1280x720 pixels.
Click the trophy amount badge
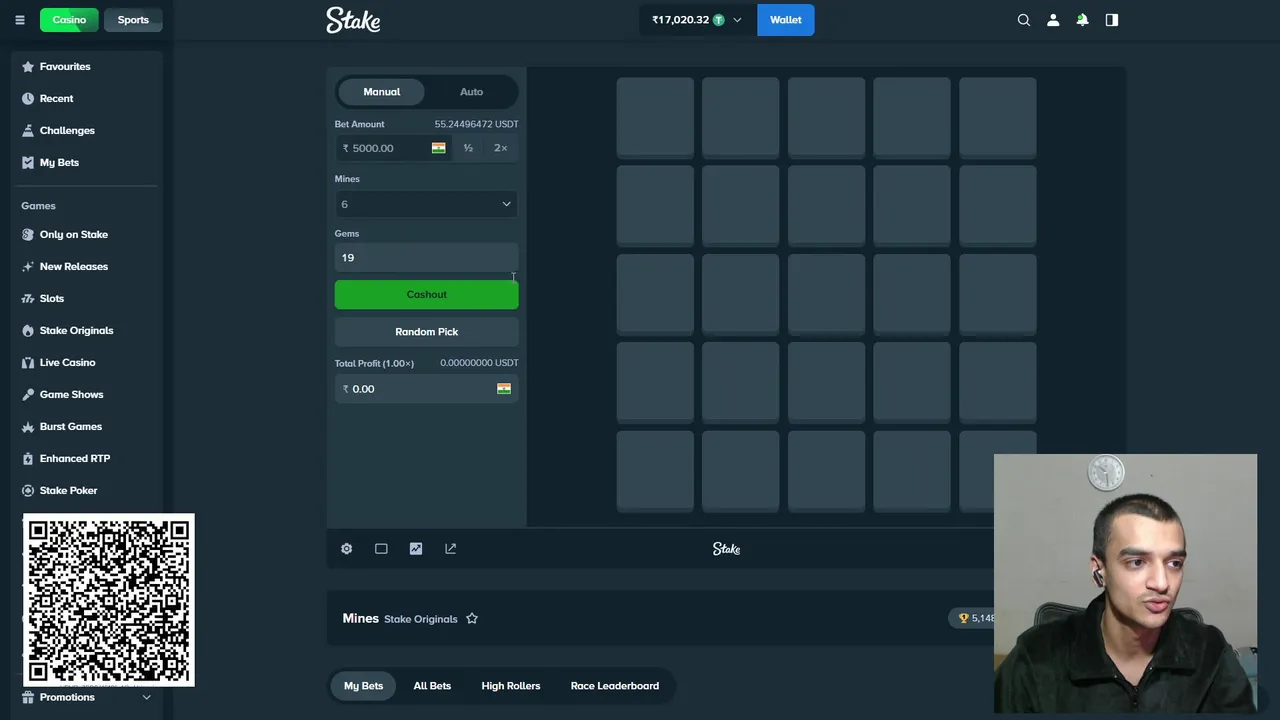[972, 618]
